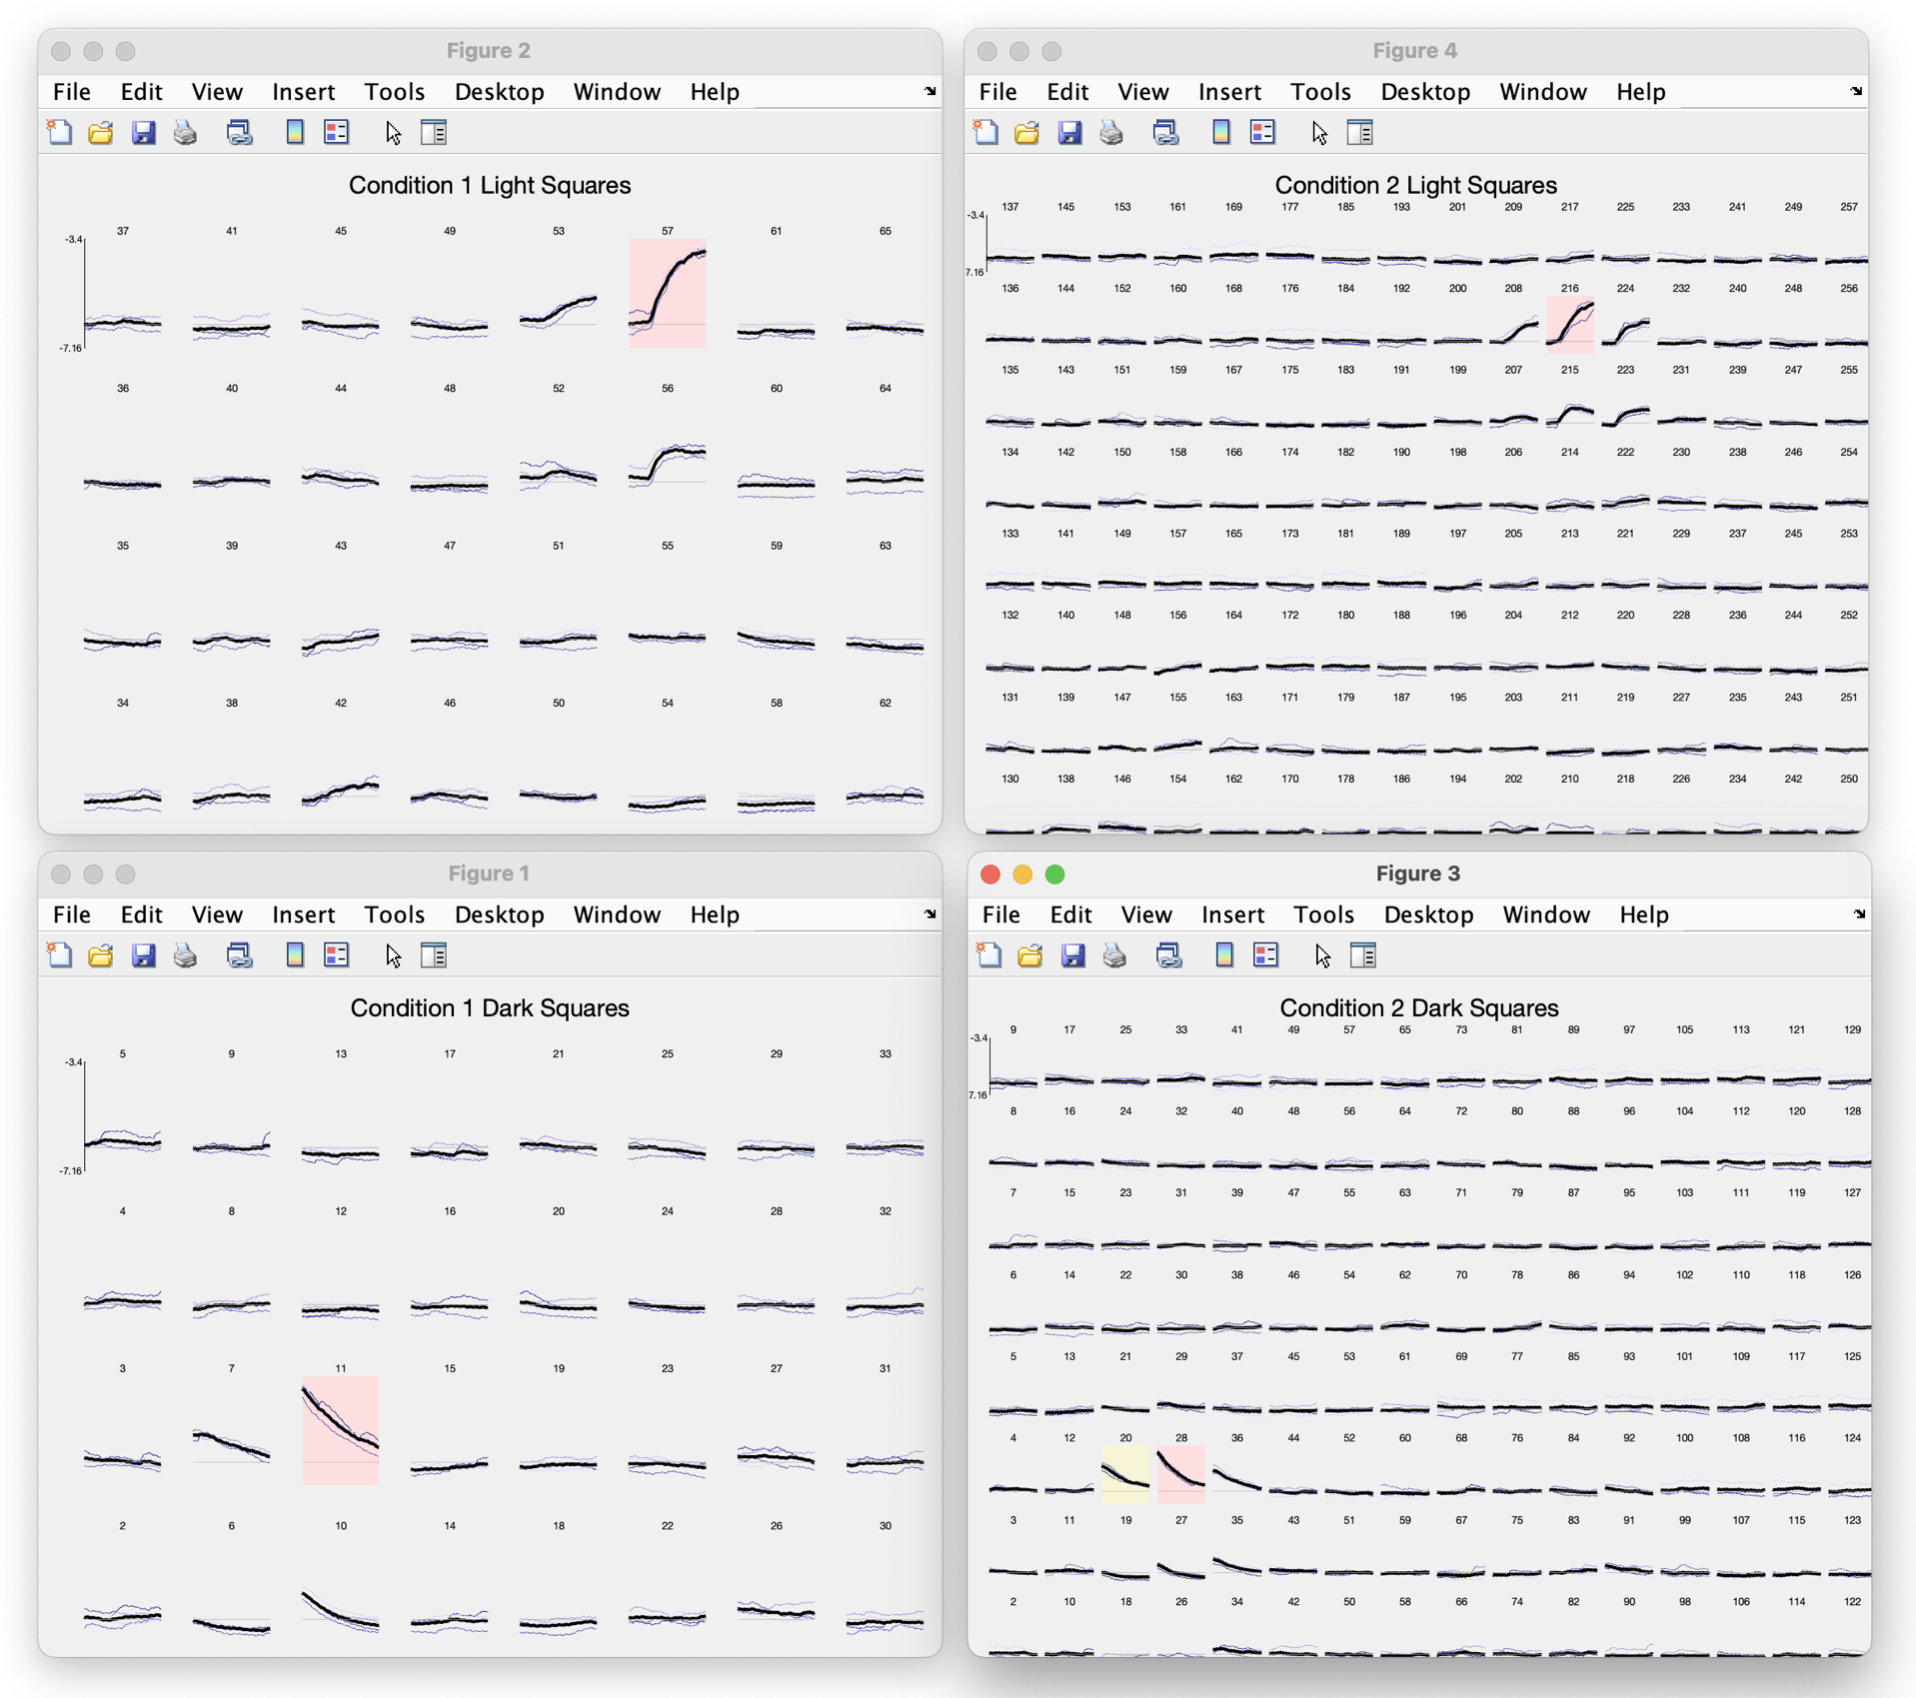This screenshot has width=1916, height=1698.
Task: Click the Print Preview icon in Figure 4
Action: point(1165,132)
